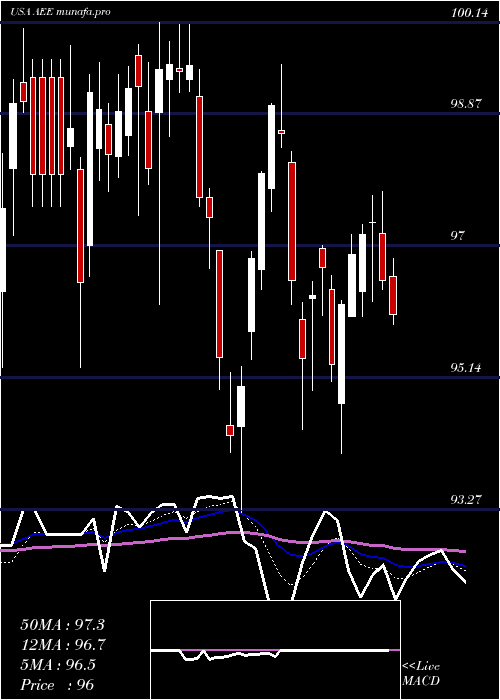
Task: Select the 98.87 price level label
Action: pos(466,104)
